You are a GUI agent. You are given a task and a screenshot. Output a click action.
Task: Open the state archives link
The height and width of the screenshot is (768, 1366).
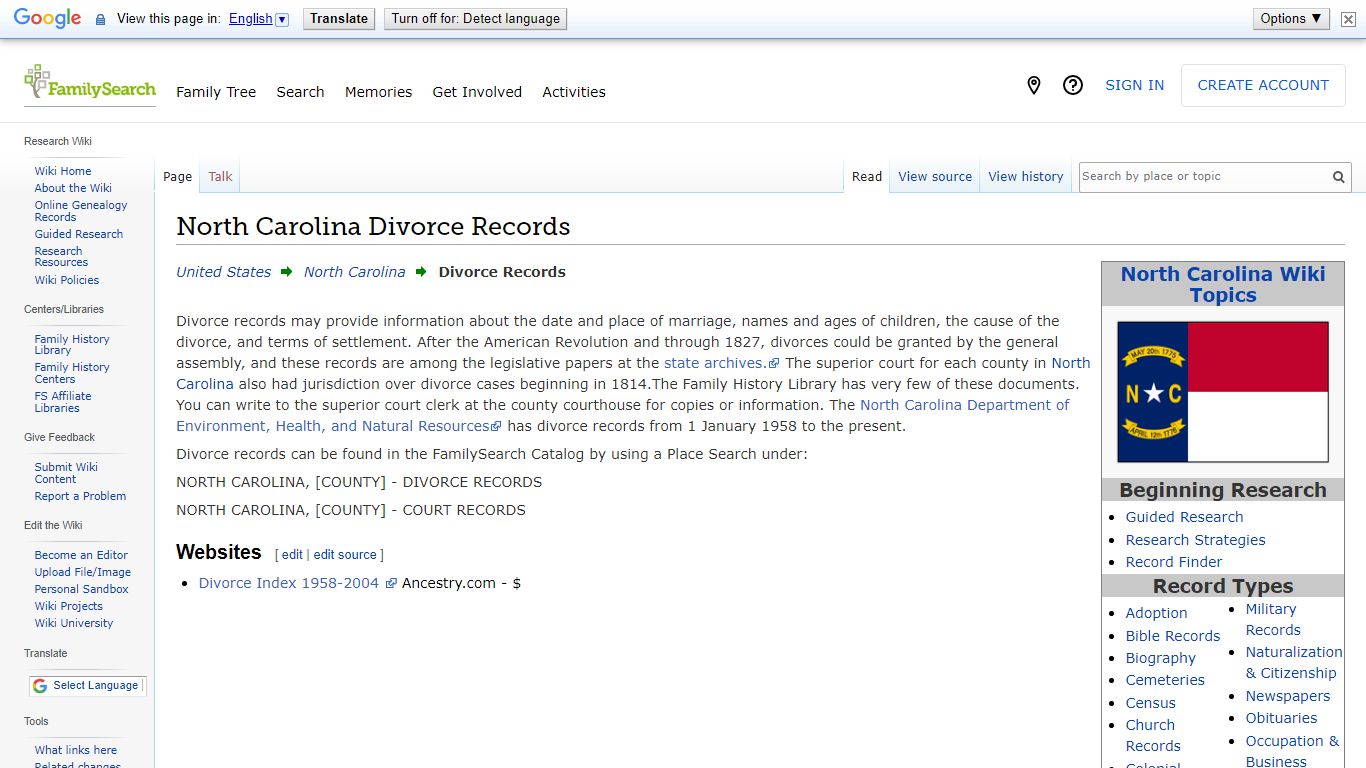pyautogui.click(x=721, y=363)
